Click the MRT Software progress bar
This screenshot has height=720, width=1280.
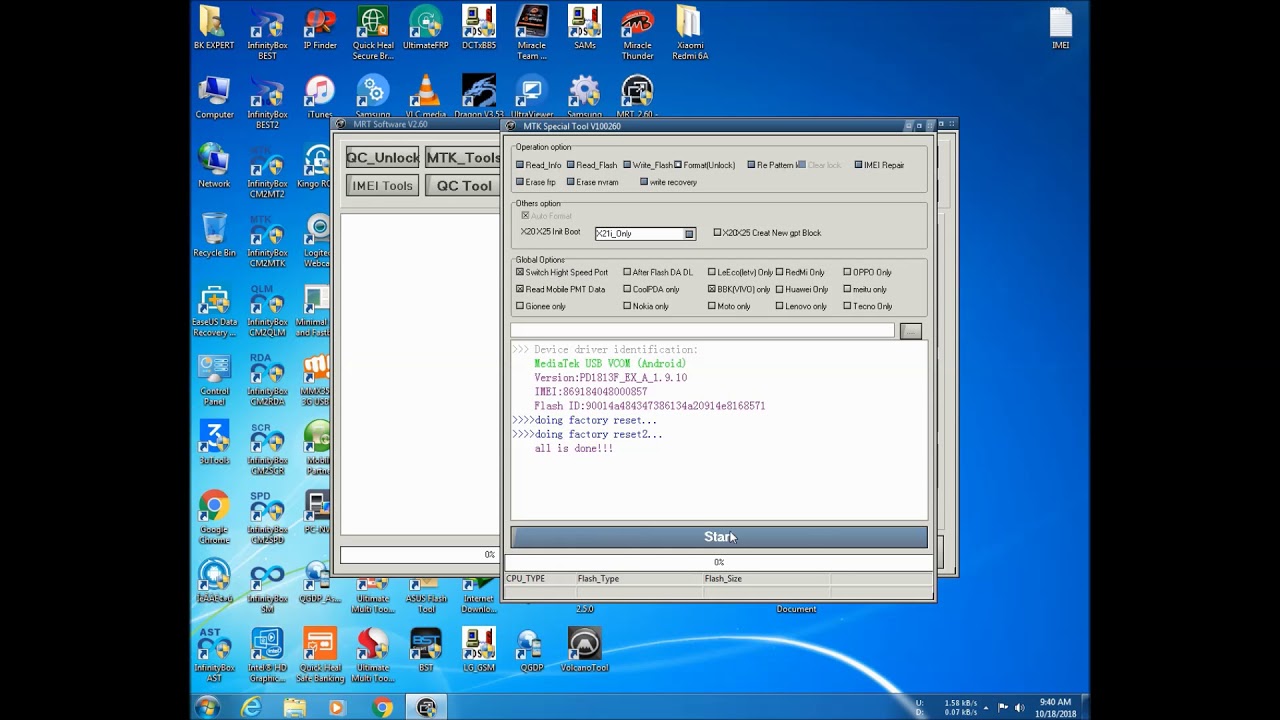pyautogui.click(x=419, y=554)
